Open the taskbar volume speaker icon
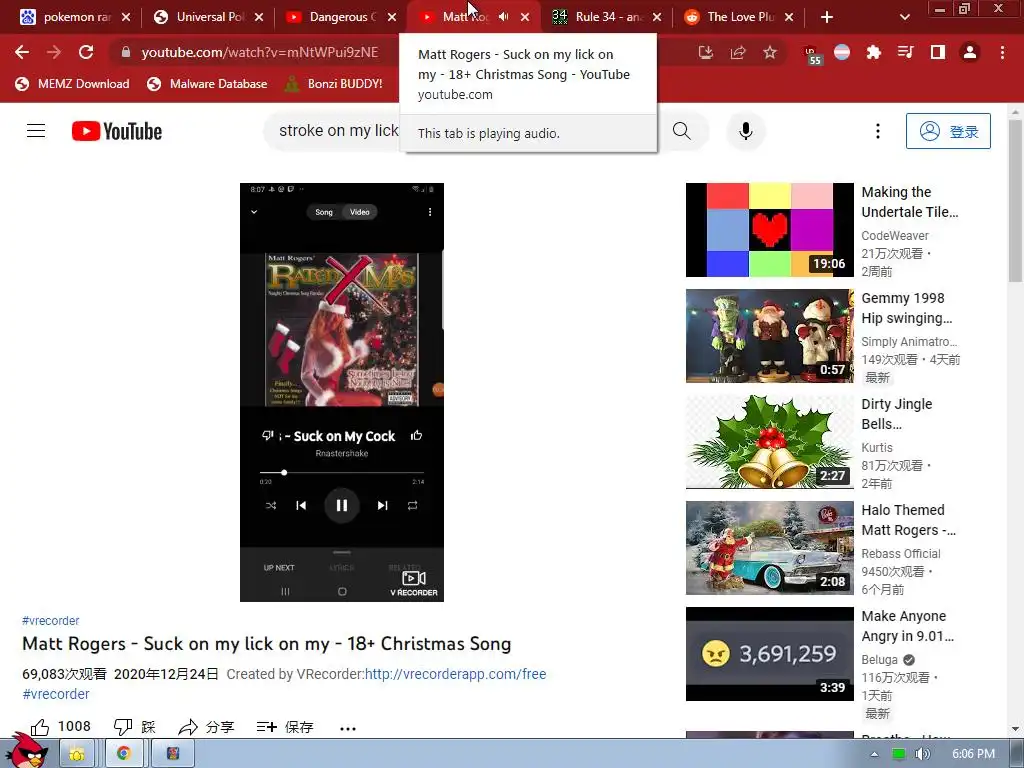Viewport: 1024px width, 768px height. (x=922, y=754)
